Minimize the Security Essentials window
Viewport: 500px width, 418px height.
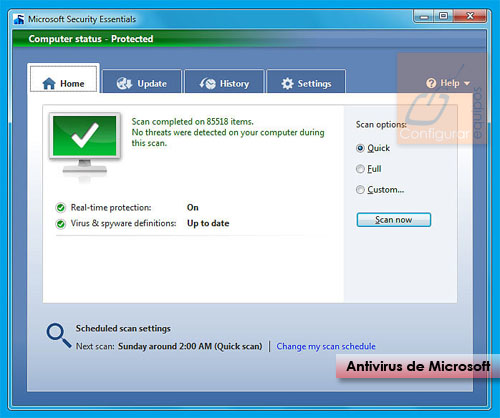[x=424, y=16]
